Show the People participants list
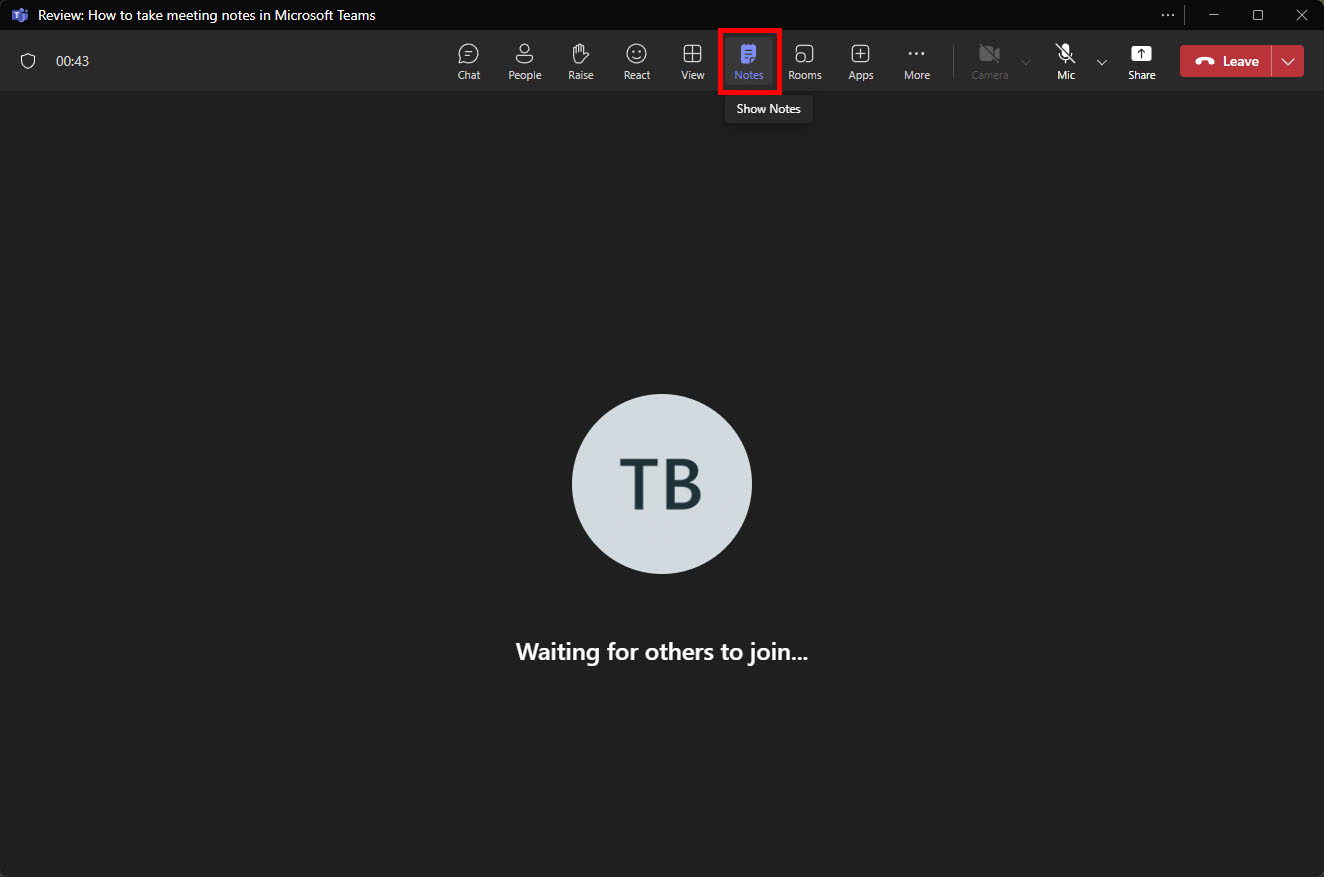Viewport: 1324px width, 877px height. 524,61
